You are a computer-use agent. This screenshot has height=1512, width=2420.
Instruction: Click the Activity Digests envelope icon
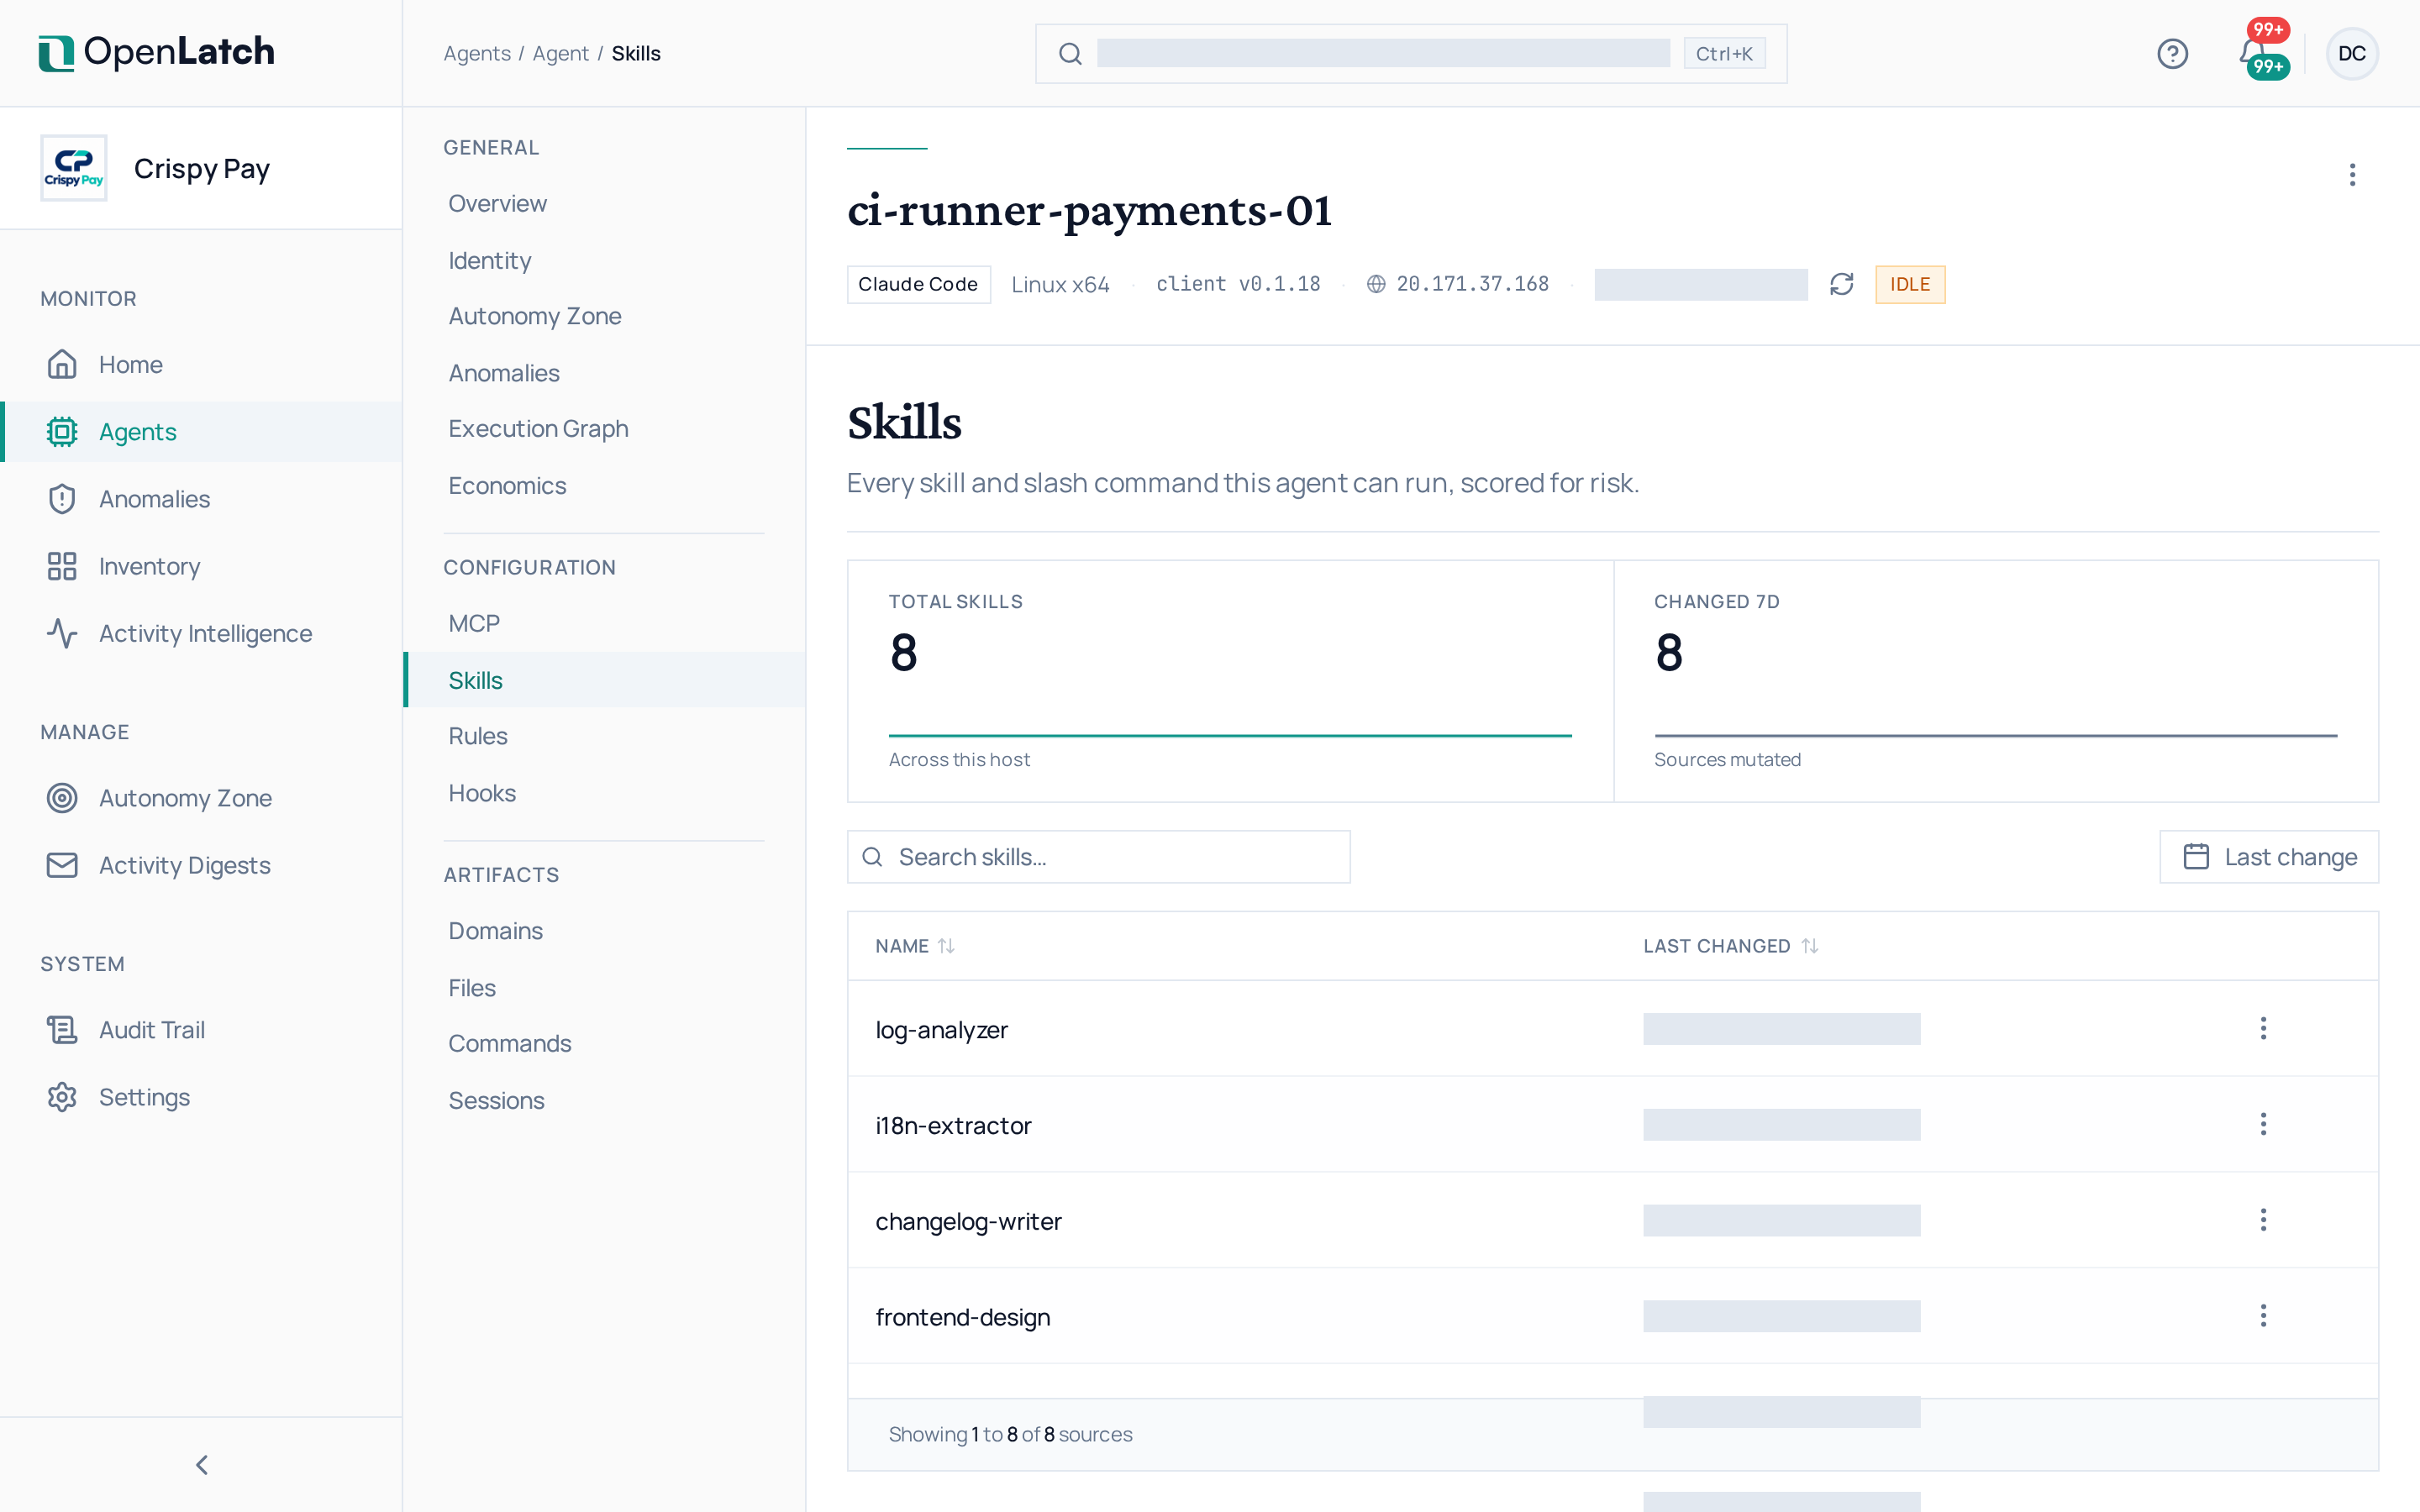pyautogui.click(x=62, y=865)
